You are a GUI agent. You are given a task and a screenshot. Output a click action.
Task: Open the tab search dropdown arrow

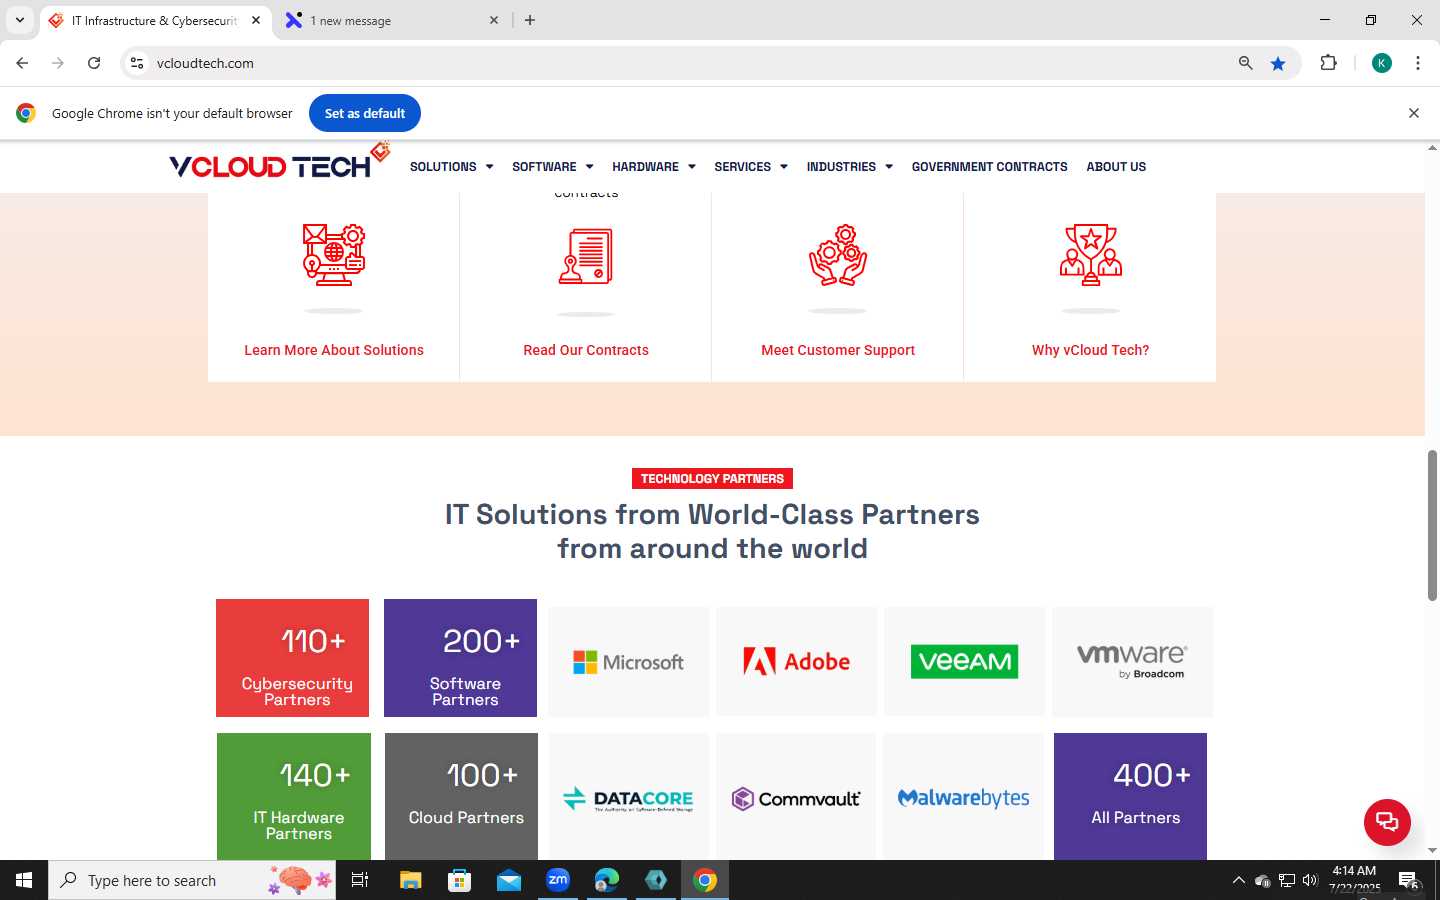pyautogui.click(x=19, y=20)
